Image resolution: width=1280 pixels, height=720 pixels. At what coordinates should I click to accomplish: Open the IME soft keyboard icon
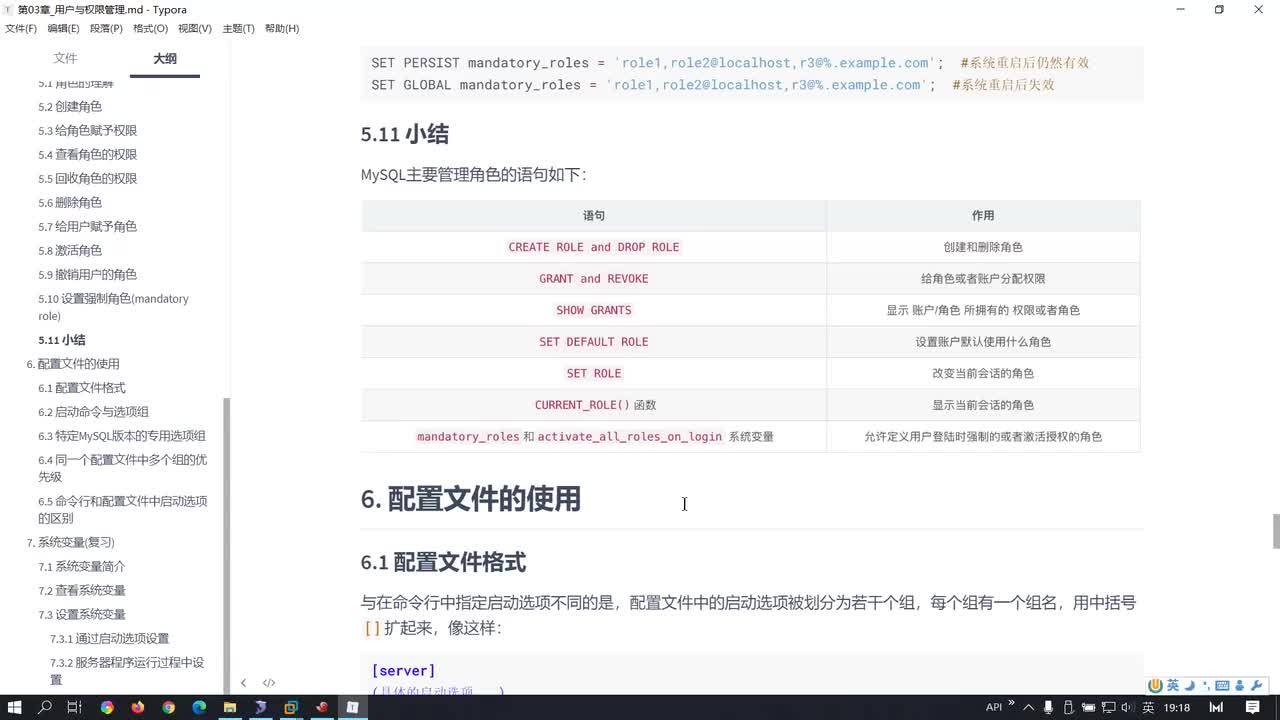(1222, 685)
